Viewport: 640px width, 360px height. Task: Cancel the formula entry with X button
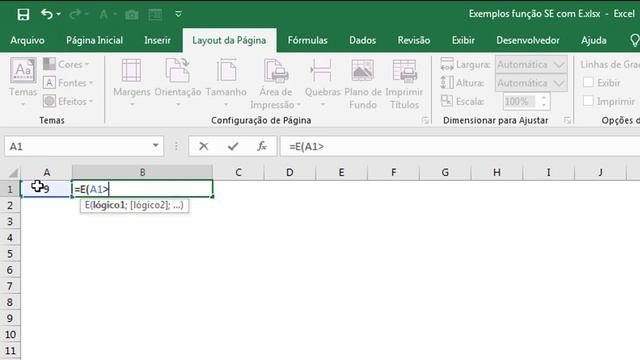click(x=203, y=146)
